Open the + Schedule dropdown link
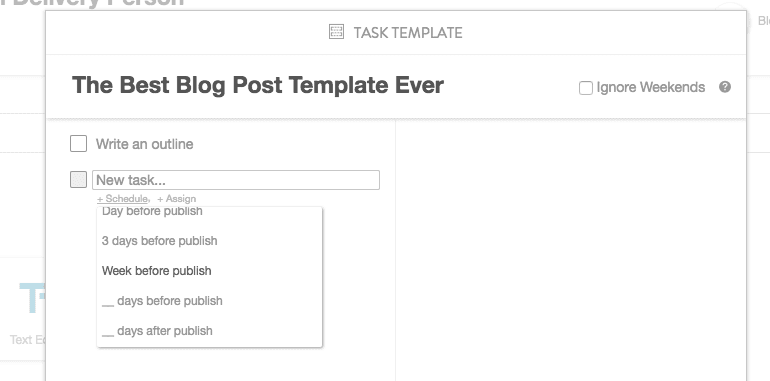Viewport: 770px width, 381px height. point(123,198)
